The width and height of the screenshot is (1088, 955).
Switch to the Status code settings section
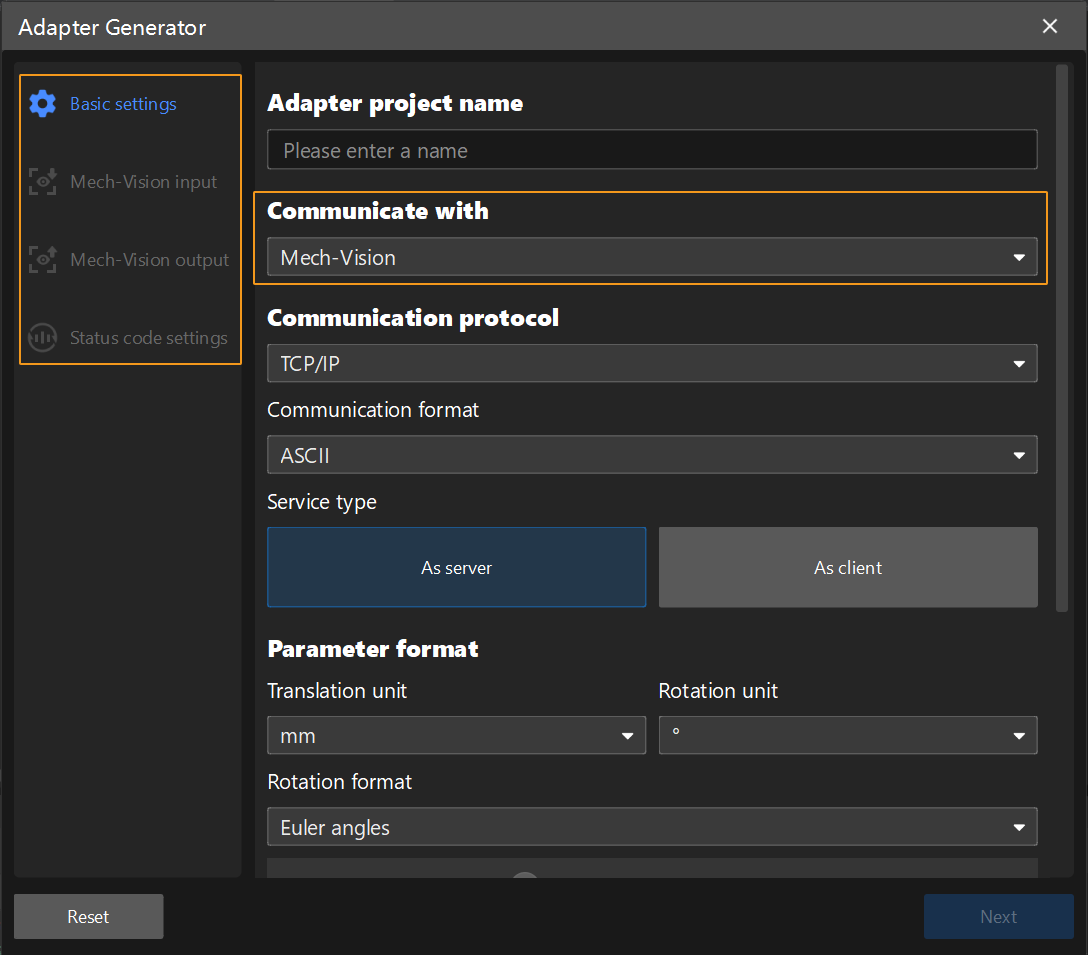click(x=130, y=337)
